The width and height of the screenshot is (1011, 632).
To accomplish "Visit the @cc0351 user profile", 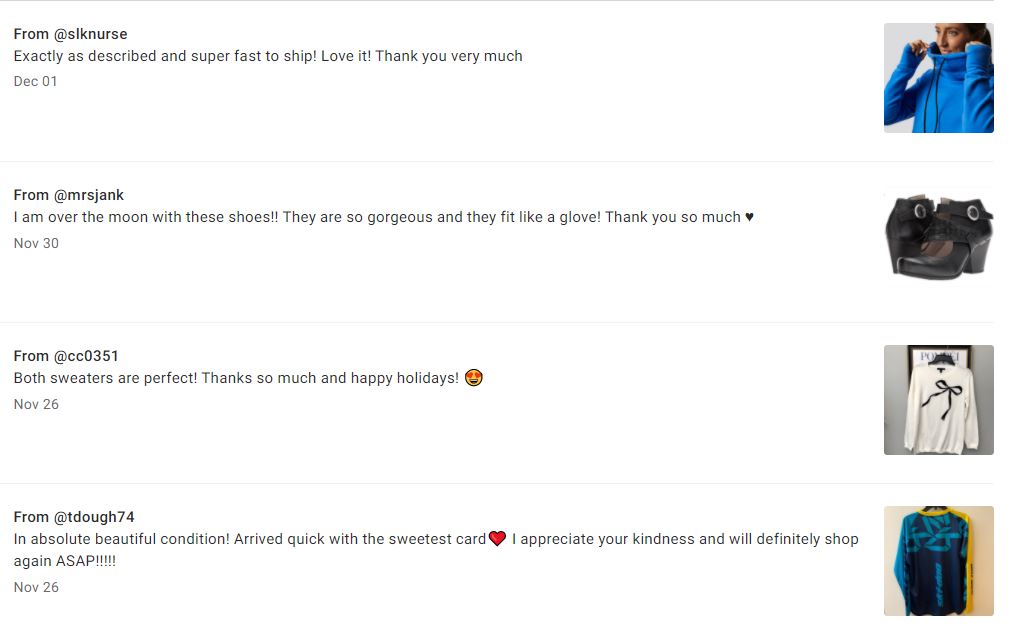I will click(86, 356).
